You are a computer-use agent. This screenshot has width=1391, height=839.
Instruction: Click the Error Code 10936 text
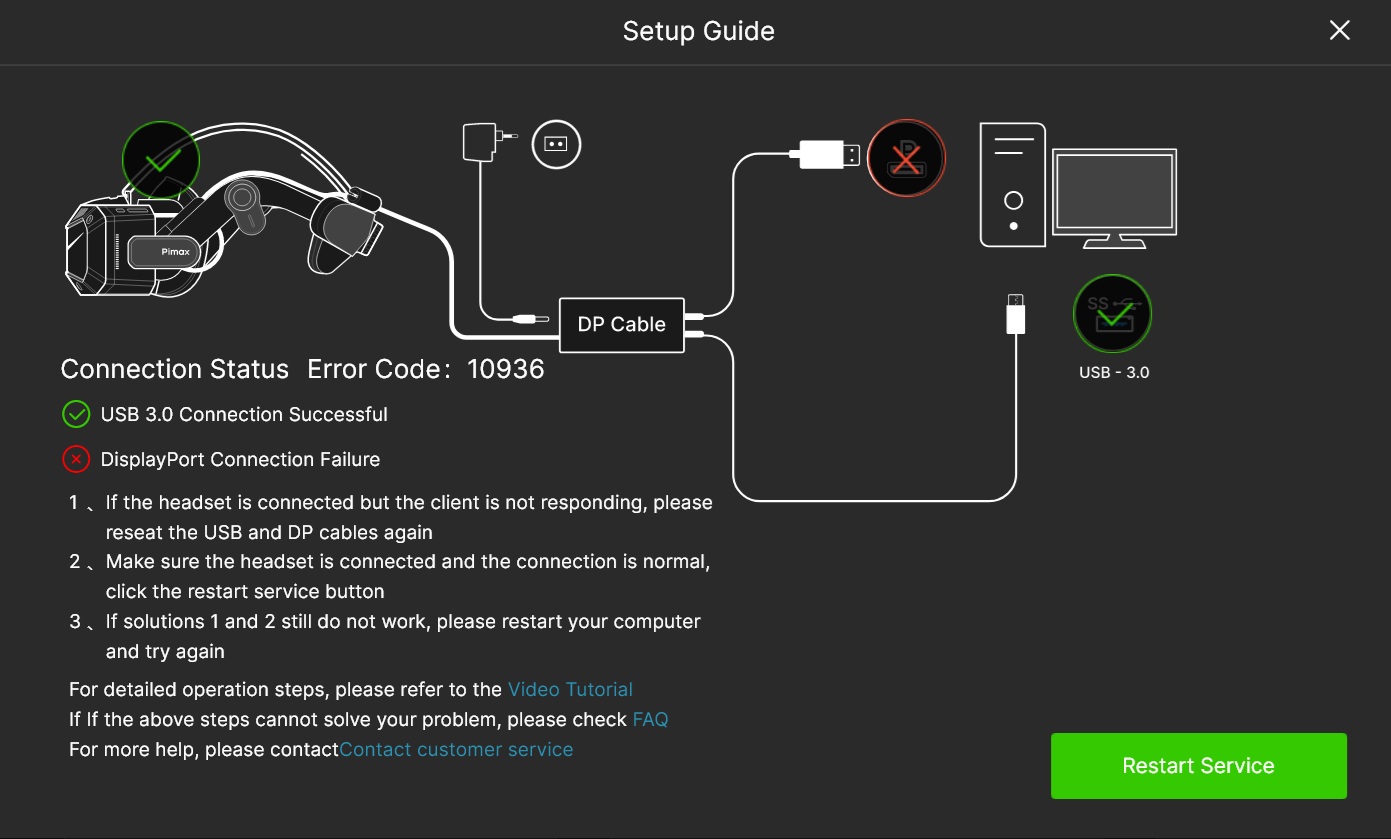(426, 369)
